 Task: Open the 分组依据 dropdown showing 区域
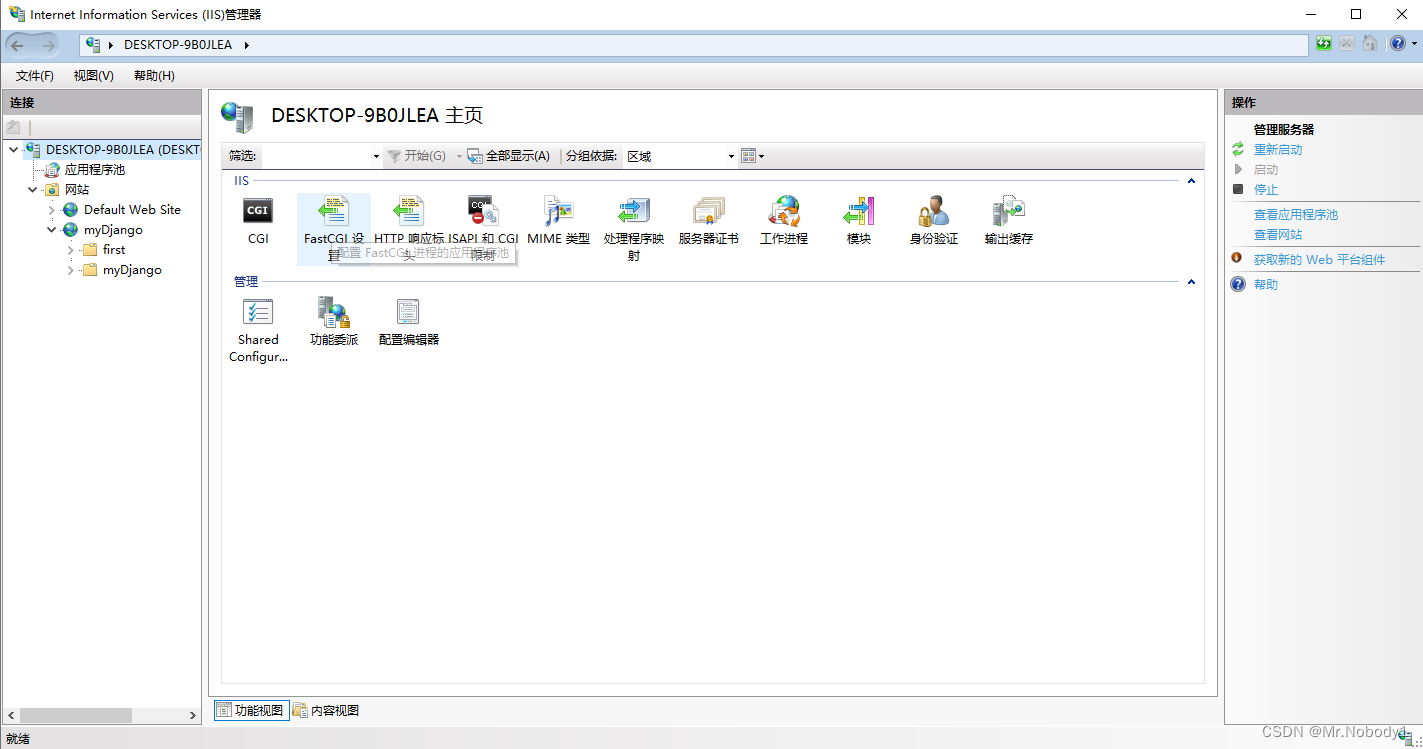point(731,156)
